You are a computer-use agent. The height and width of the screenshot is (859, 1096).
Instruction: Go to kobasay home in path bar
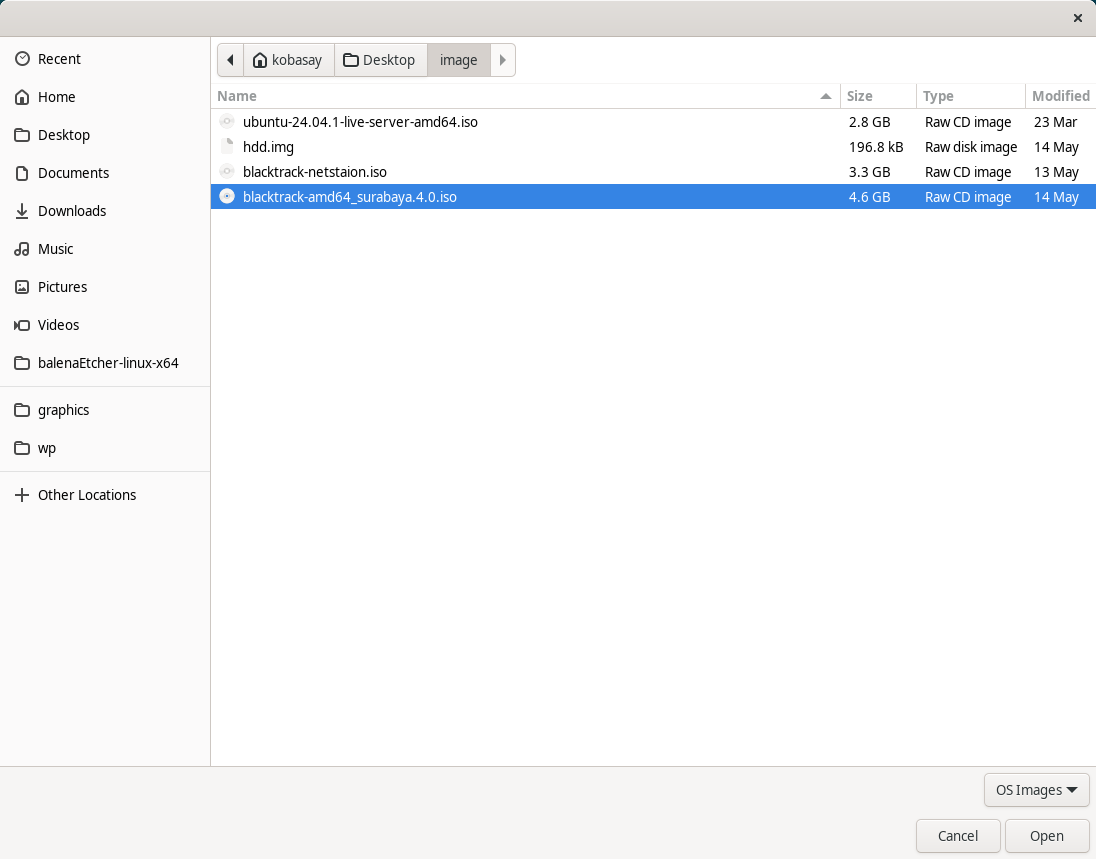pos(288,60)
